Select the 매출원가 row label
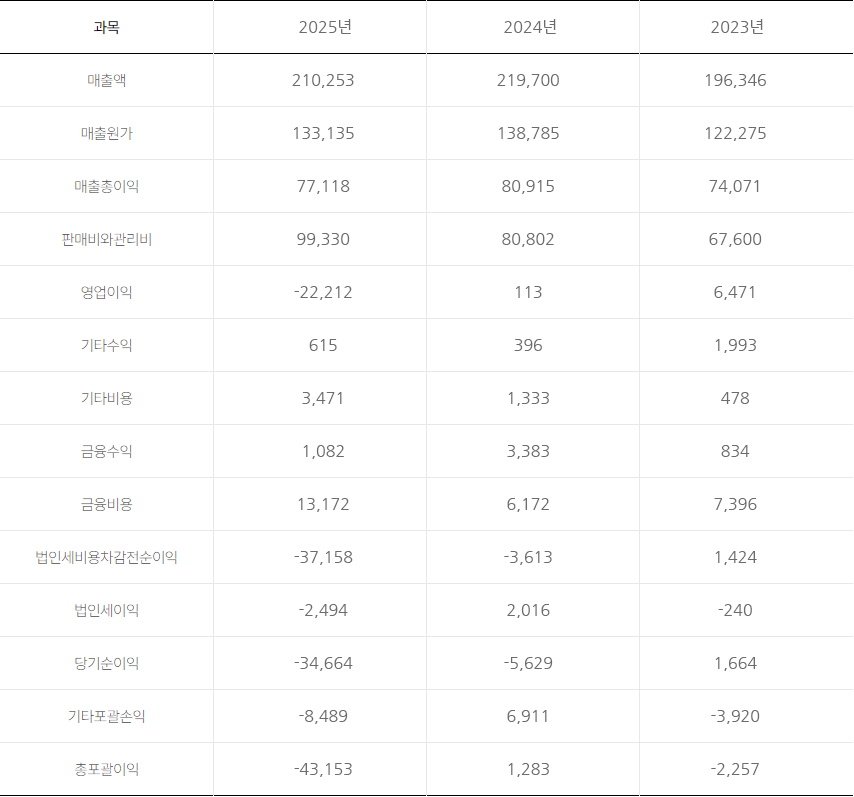 [106, 134]
